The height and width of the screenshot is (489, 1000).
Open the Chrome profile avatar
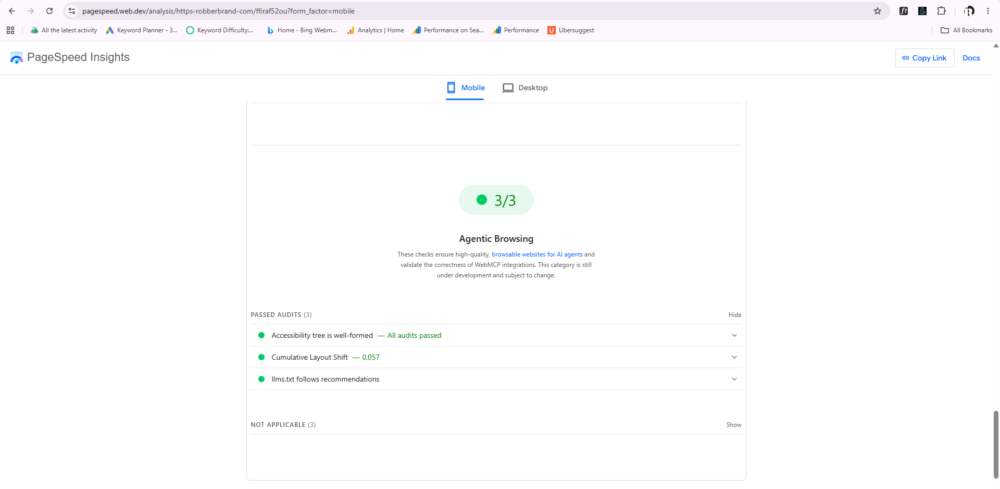point(969,11)
